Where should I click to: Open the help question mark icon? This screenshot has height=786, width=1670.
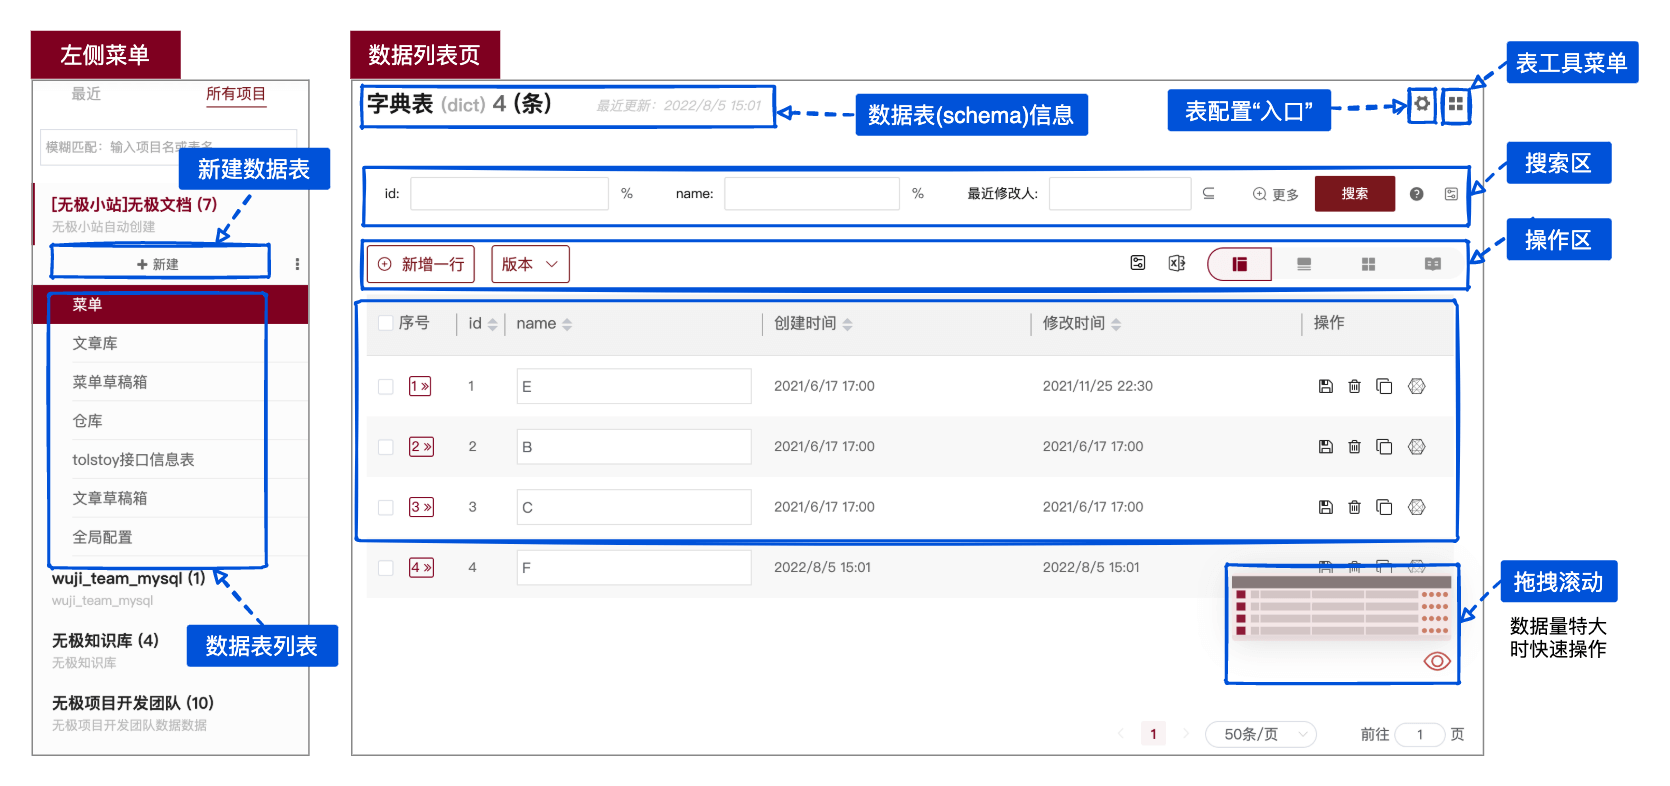(1416, 194)
